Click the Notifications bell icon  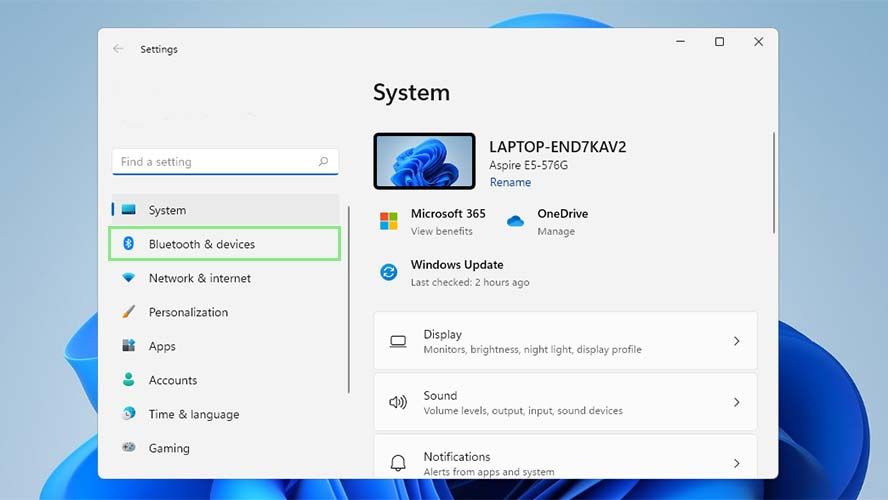coord(398,463)
